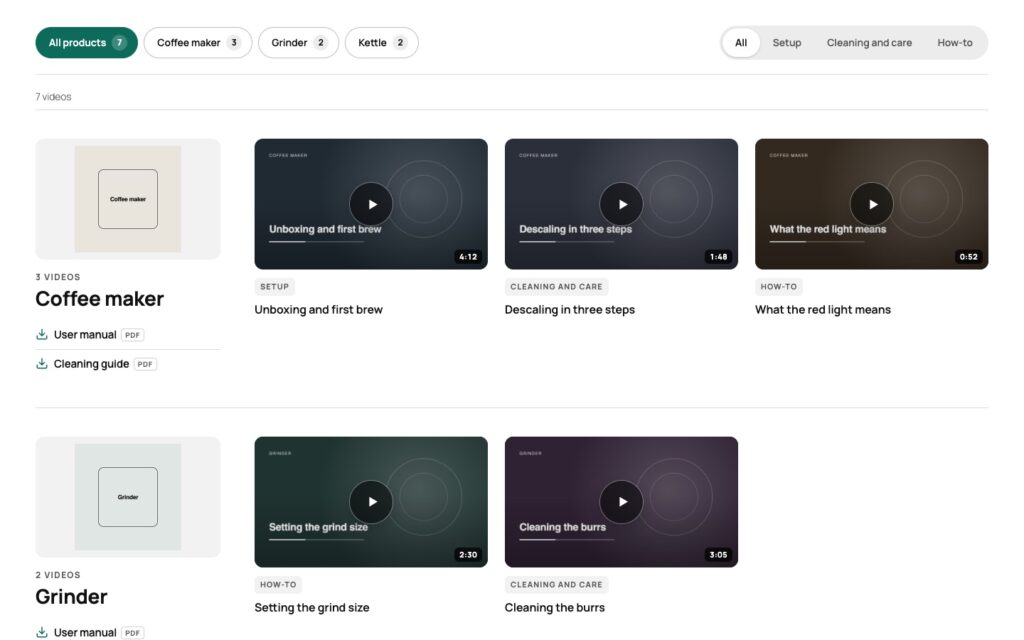Click the Grinder section heading
Image resolution: width=1024 pixels, height=640 pixels.
tap(71, 597)
